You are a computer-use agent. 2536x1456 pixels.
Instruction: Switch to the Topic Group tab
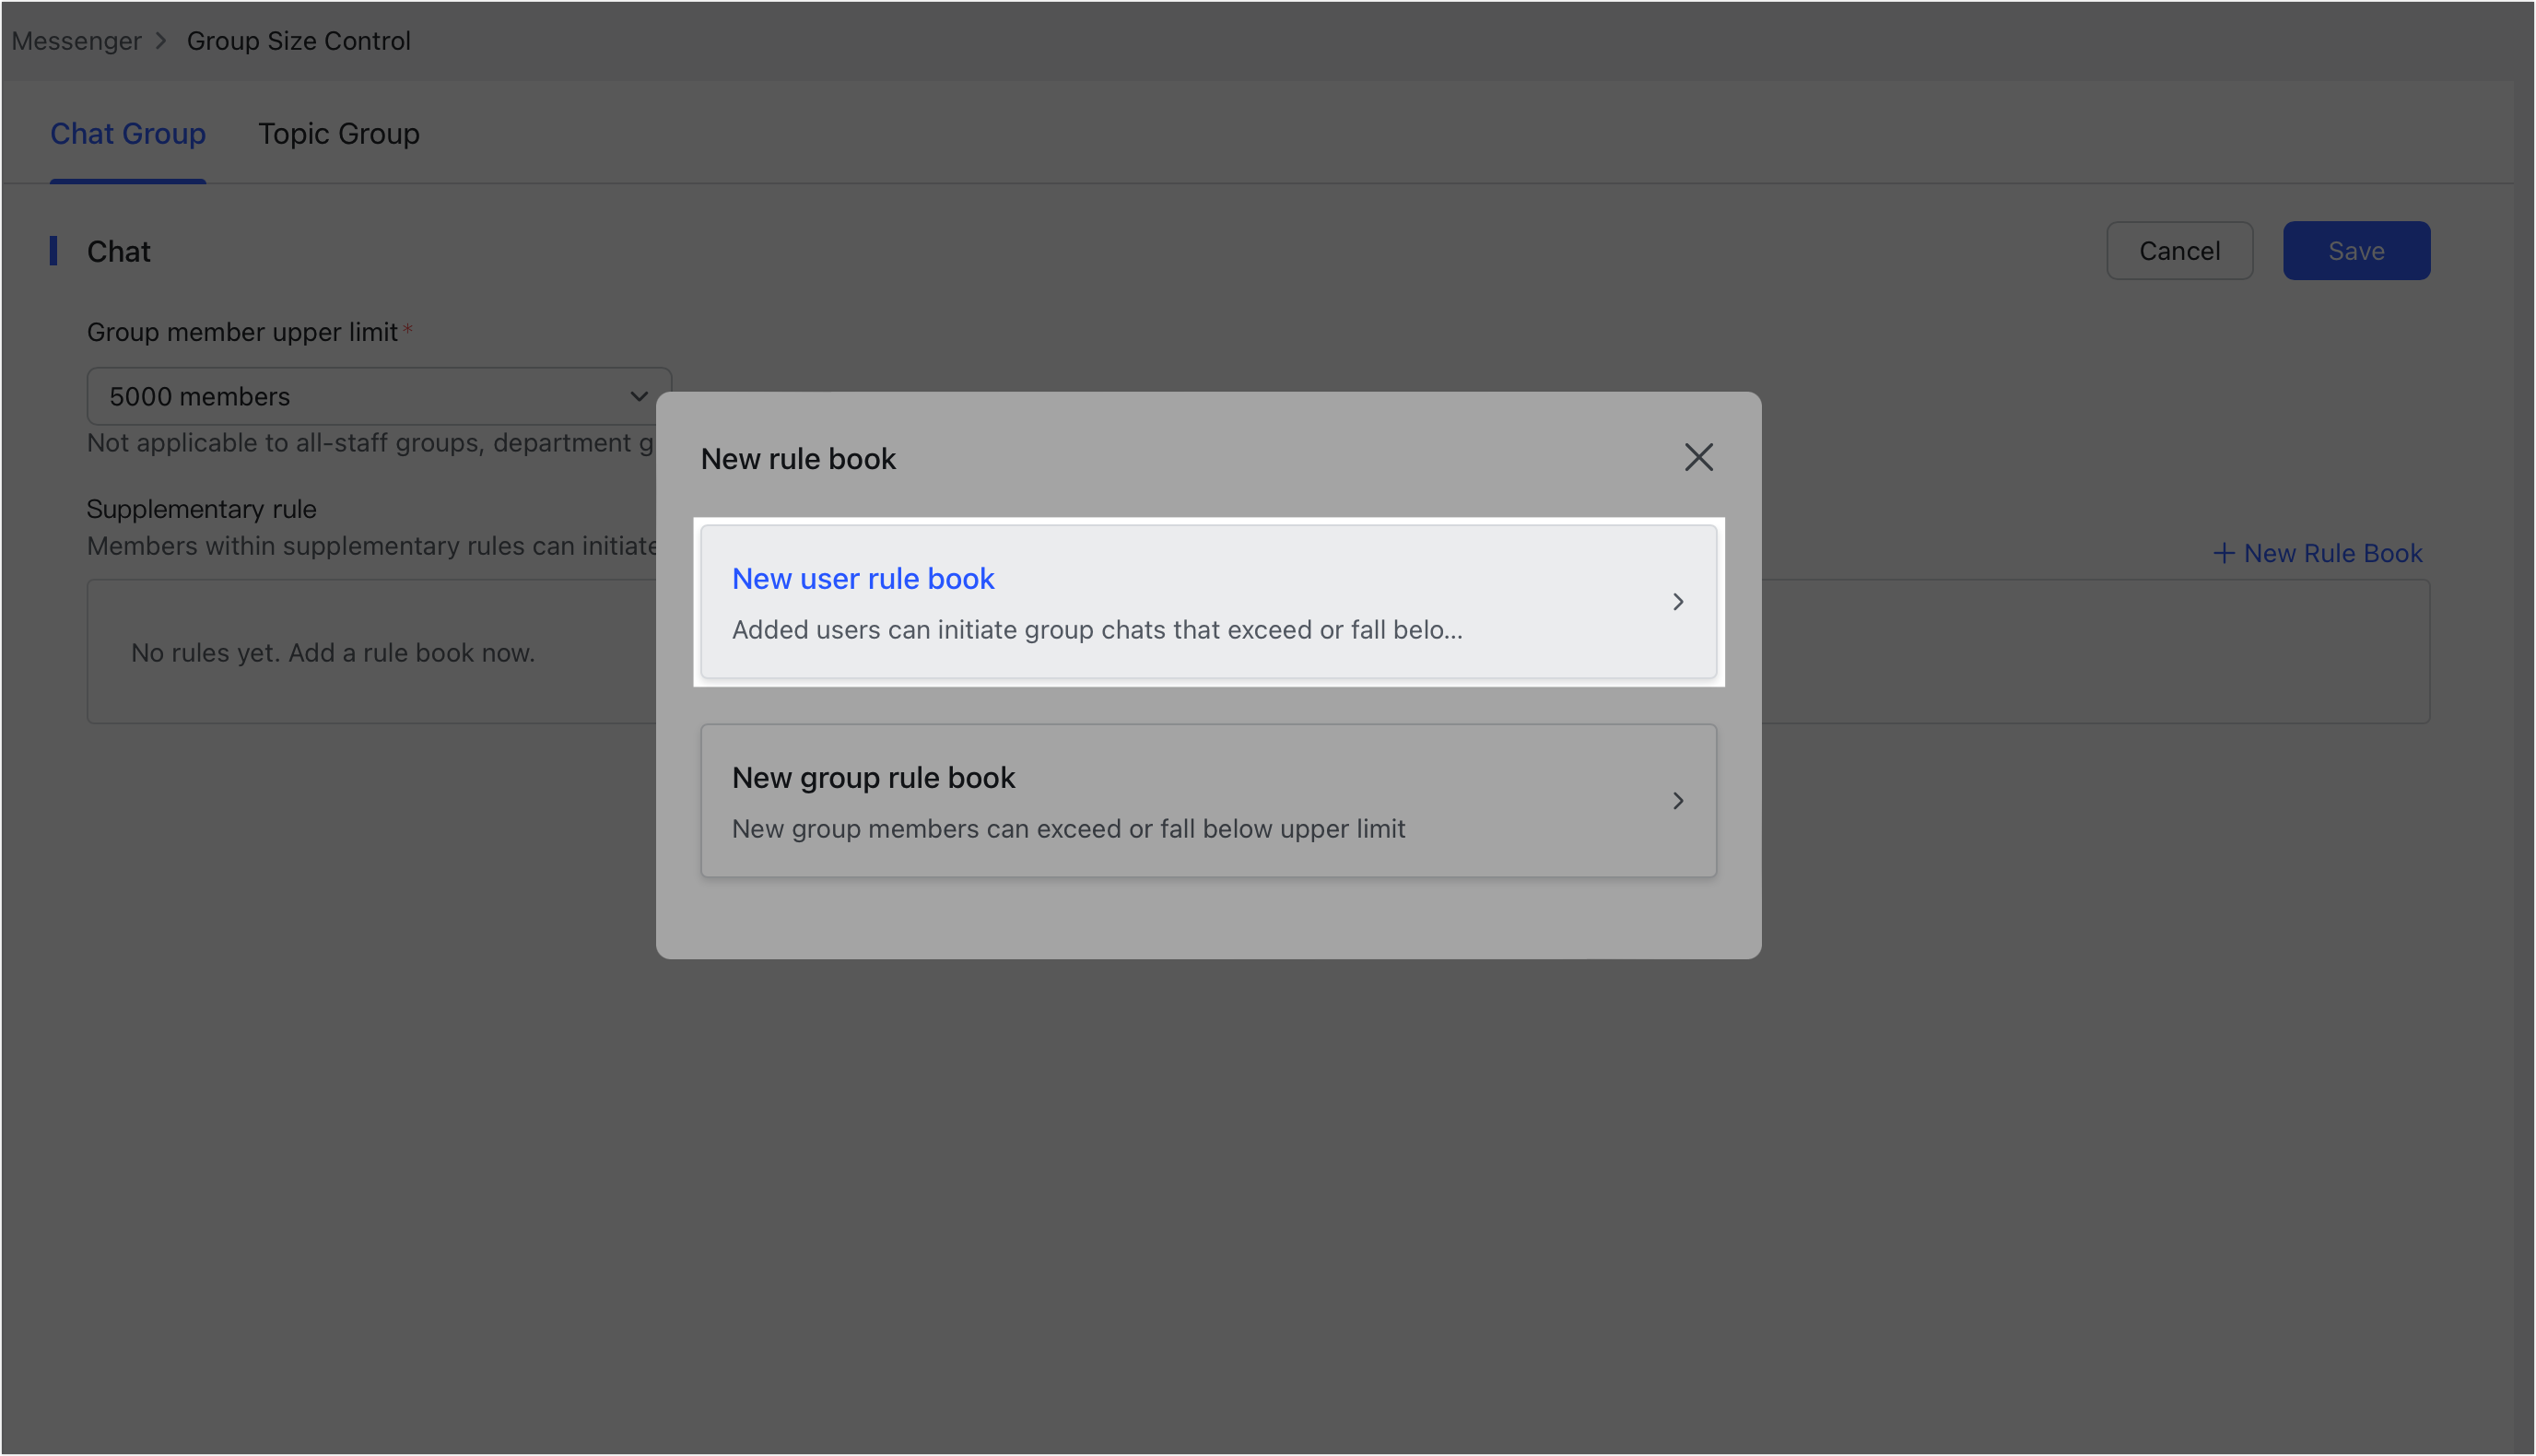[x=338, y=133]
